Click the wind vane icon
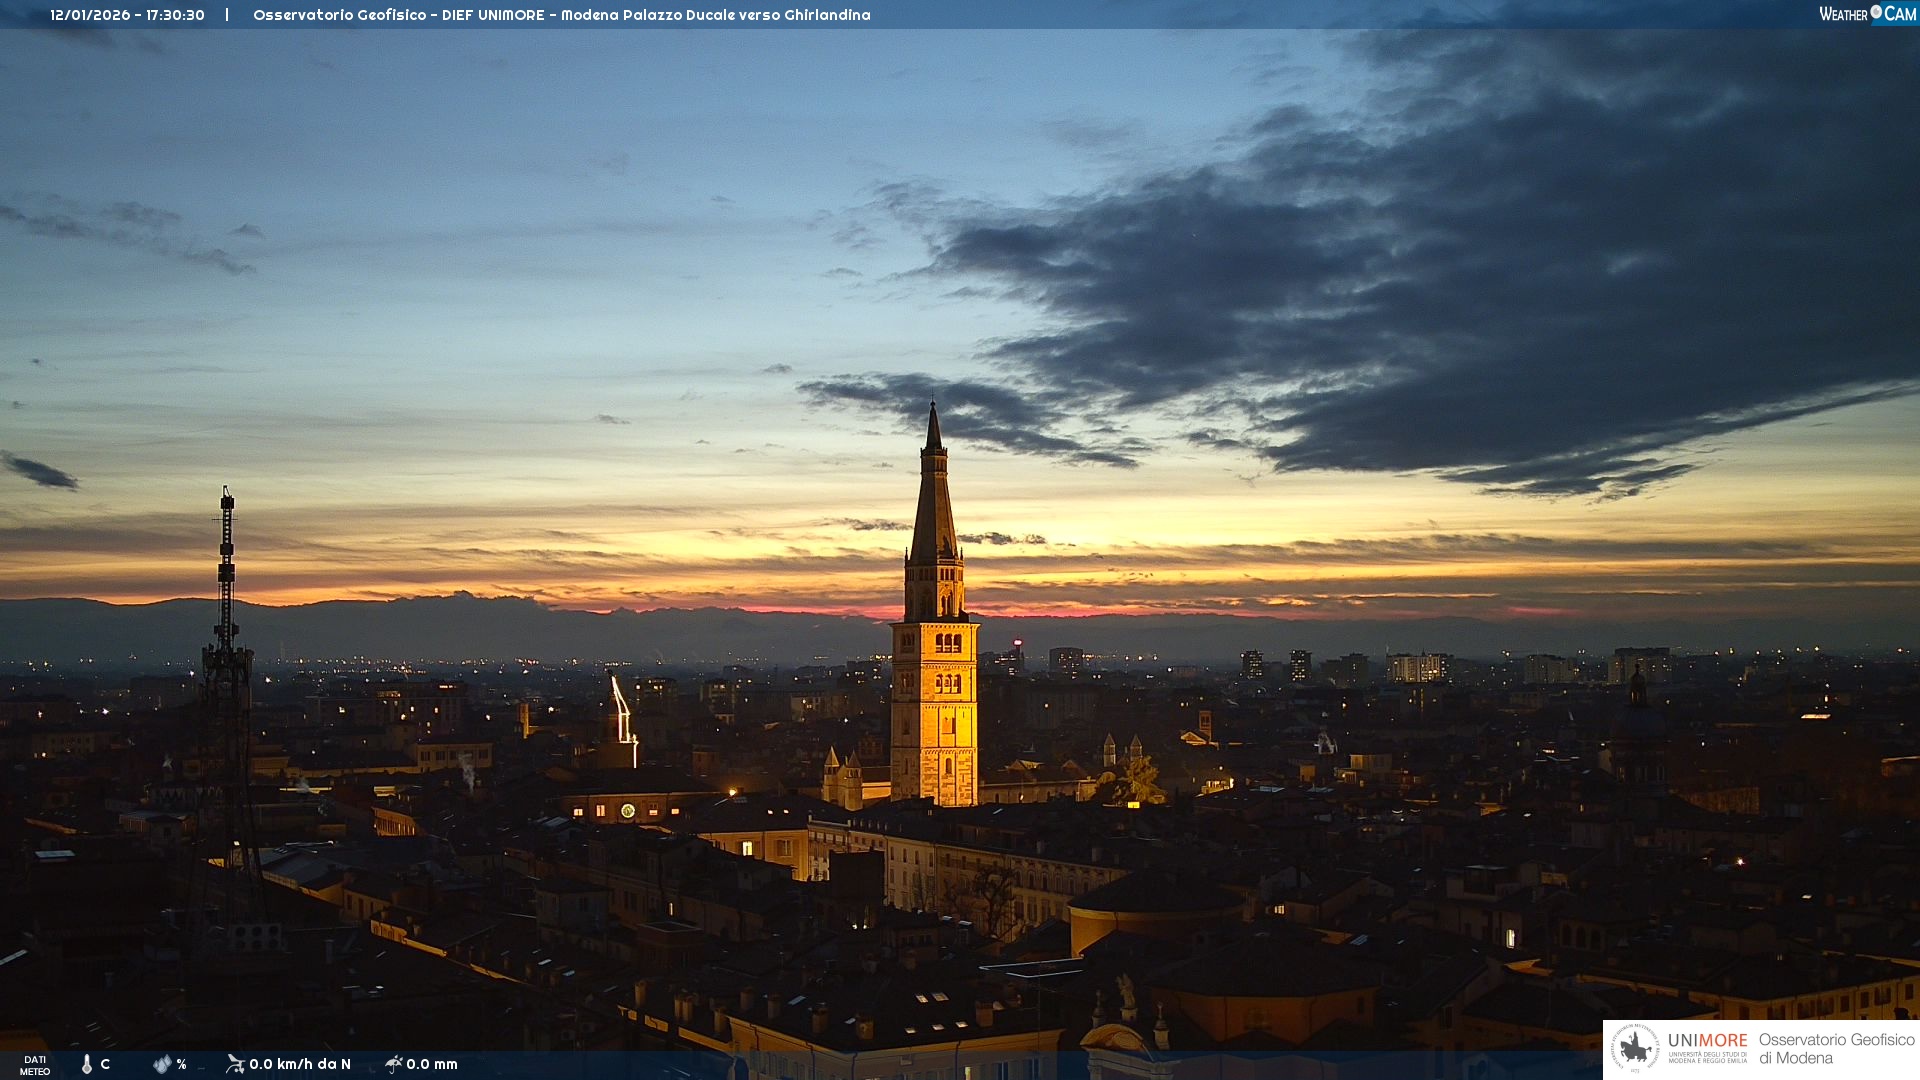 point(235,1063)
